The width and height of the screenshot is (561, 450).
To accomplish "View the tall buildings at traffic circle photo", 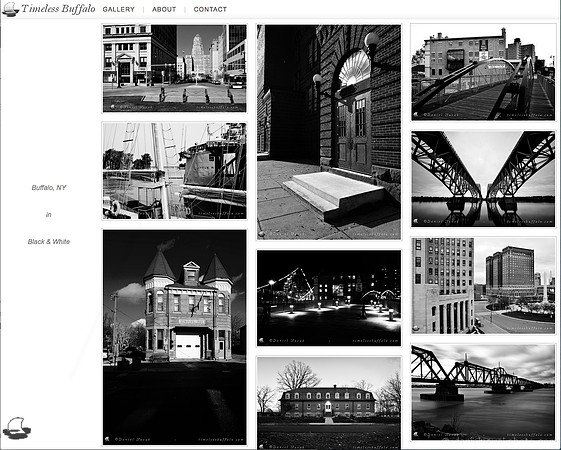I will [x=483, y=285].
